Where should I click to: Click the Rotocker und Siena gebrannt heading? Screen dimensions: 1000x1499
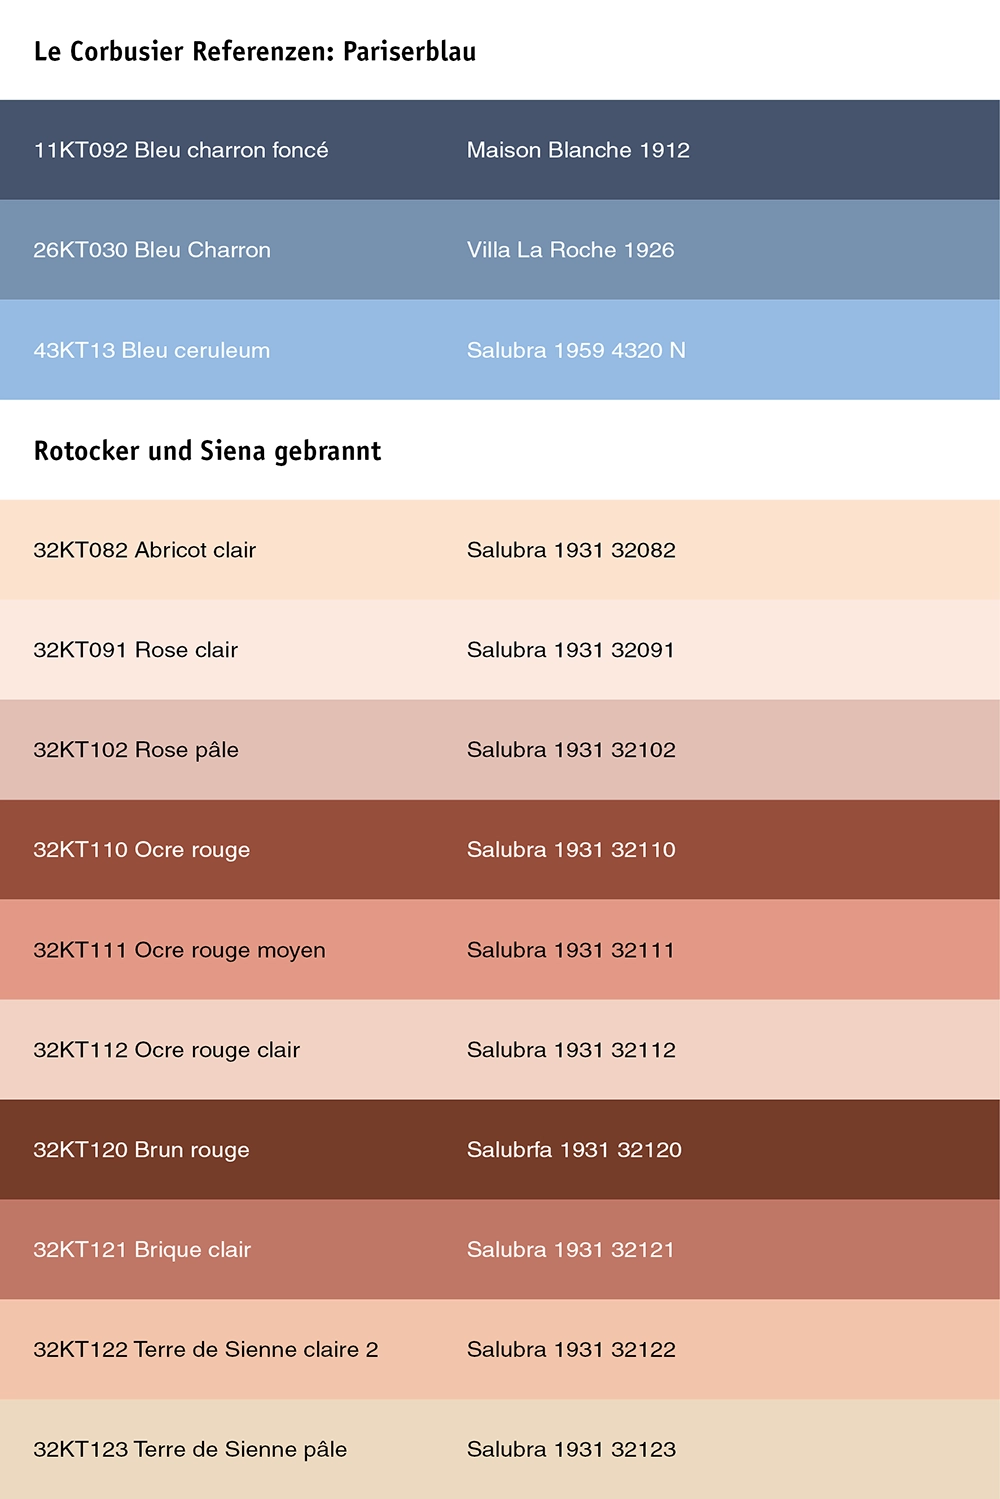tap(207, 451)
